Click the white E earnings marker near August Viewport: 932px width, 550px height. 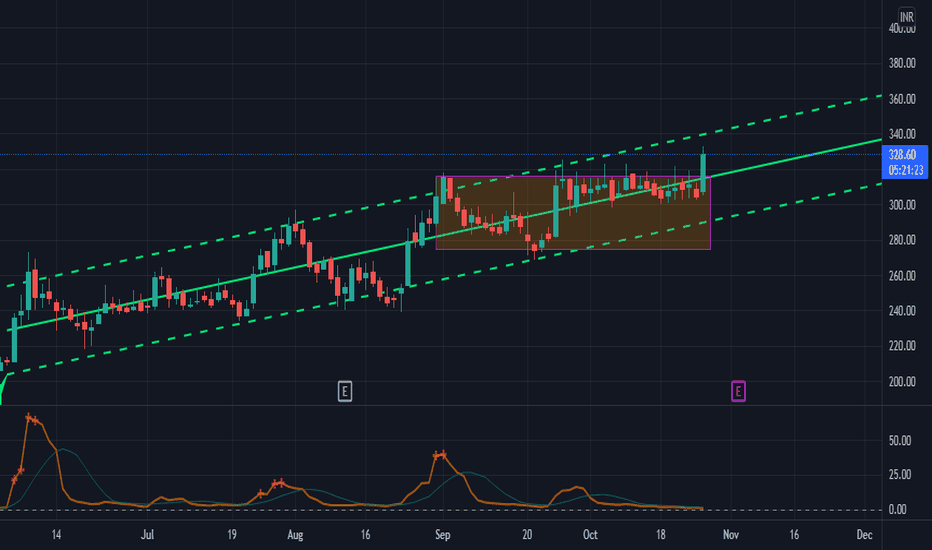(x=345, y=391)
